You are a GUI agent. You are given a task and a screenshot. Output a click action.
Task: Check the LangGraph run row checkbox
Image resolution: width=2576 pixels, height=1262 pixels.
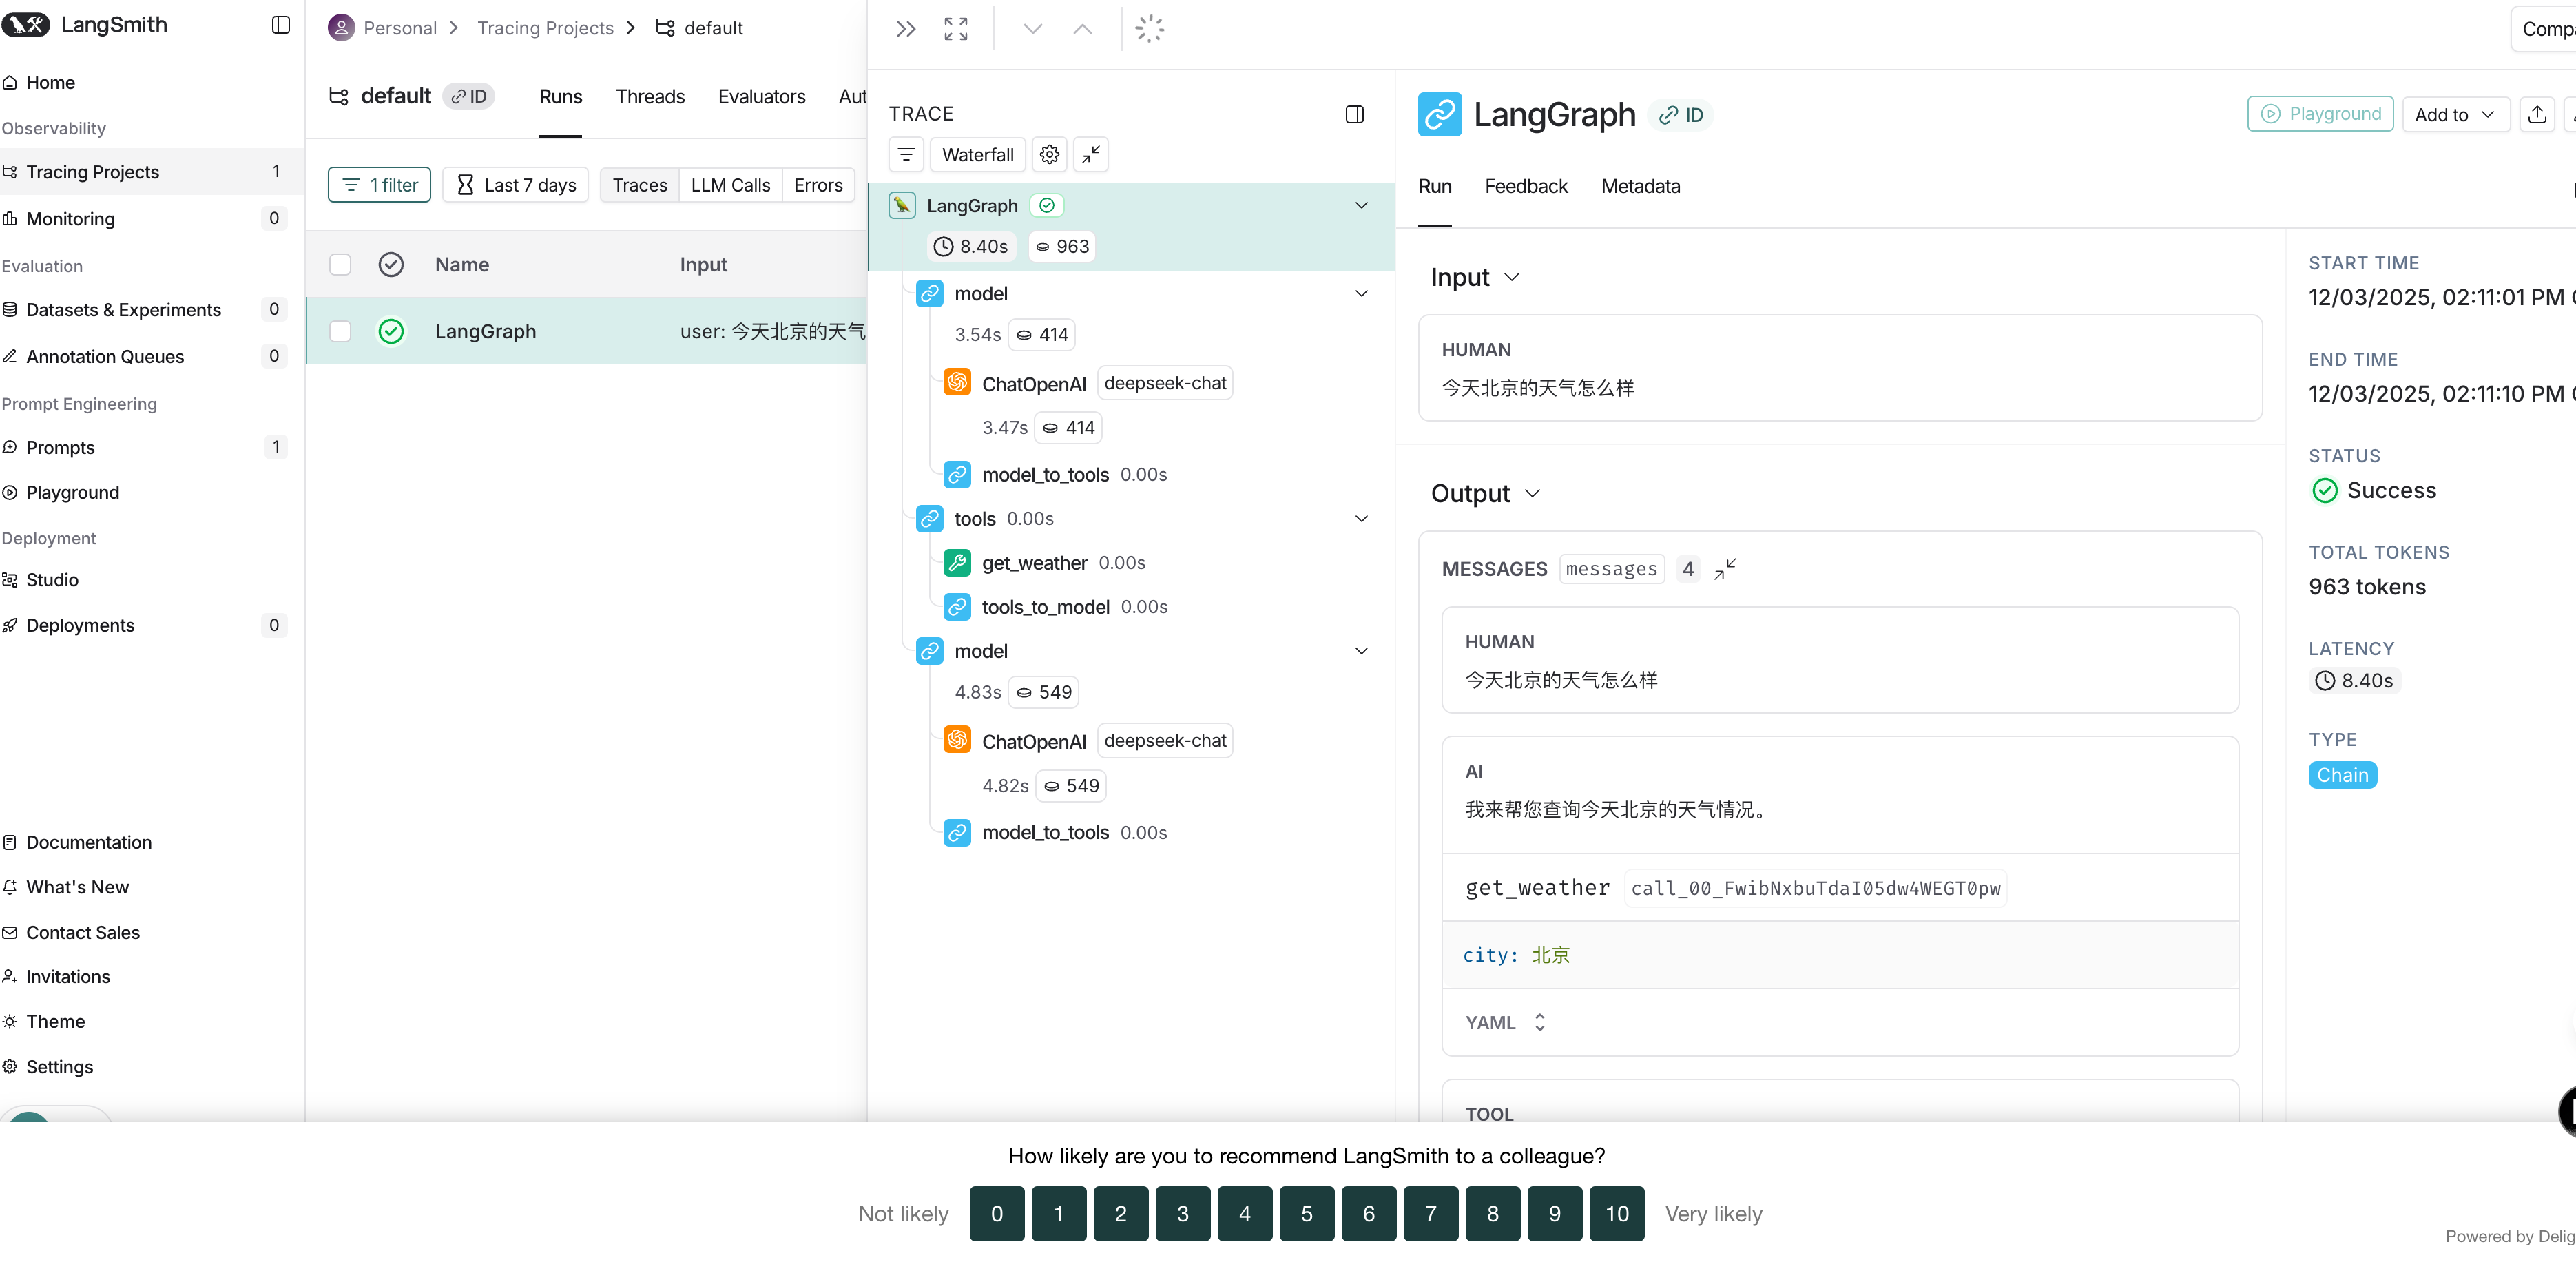click(340, 331)
